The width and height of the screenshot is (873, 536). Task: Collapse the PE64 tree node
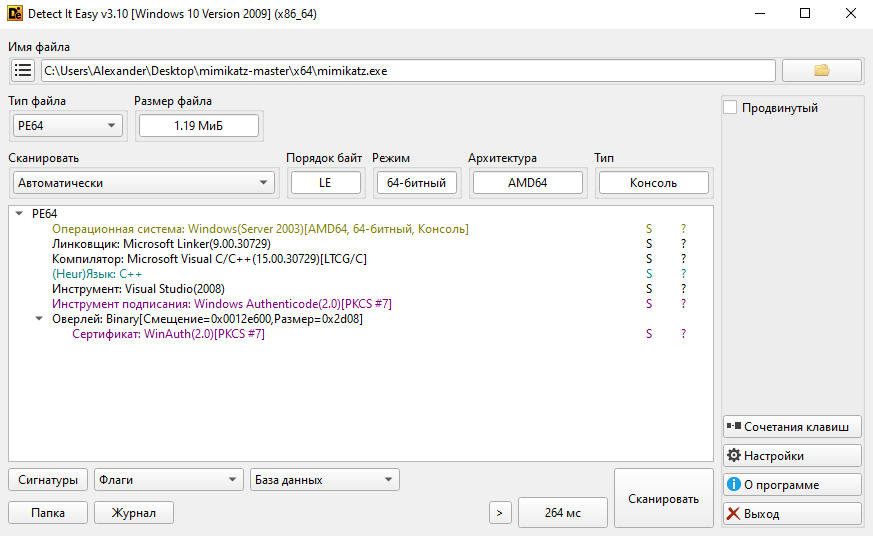point(19,214)
